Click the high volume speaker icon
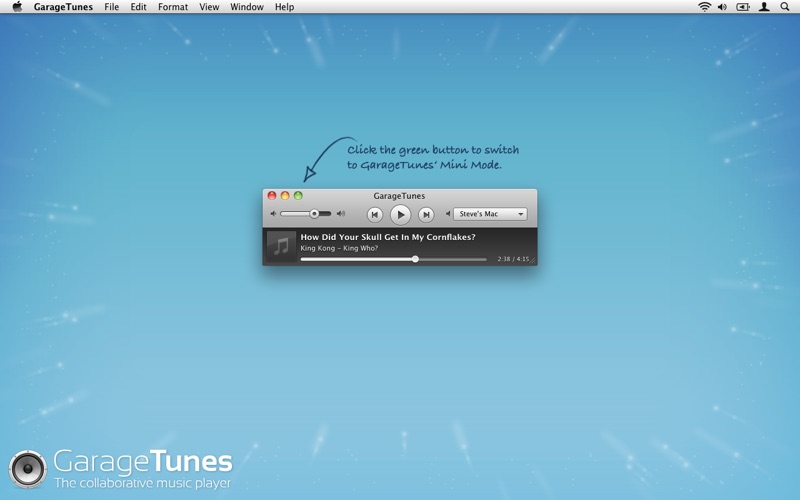This screenshot has height=500, width=800. 341,214
